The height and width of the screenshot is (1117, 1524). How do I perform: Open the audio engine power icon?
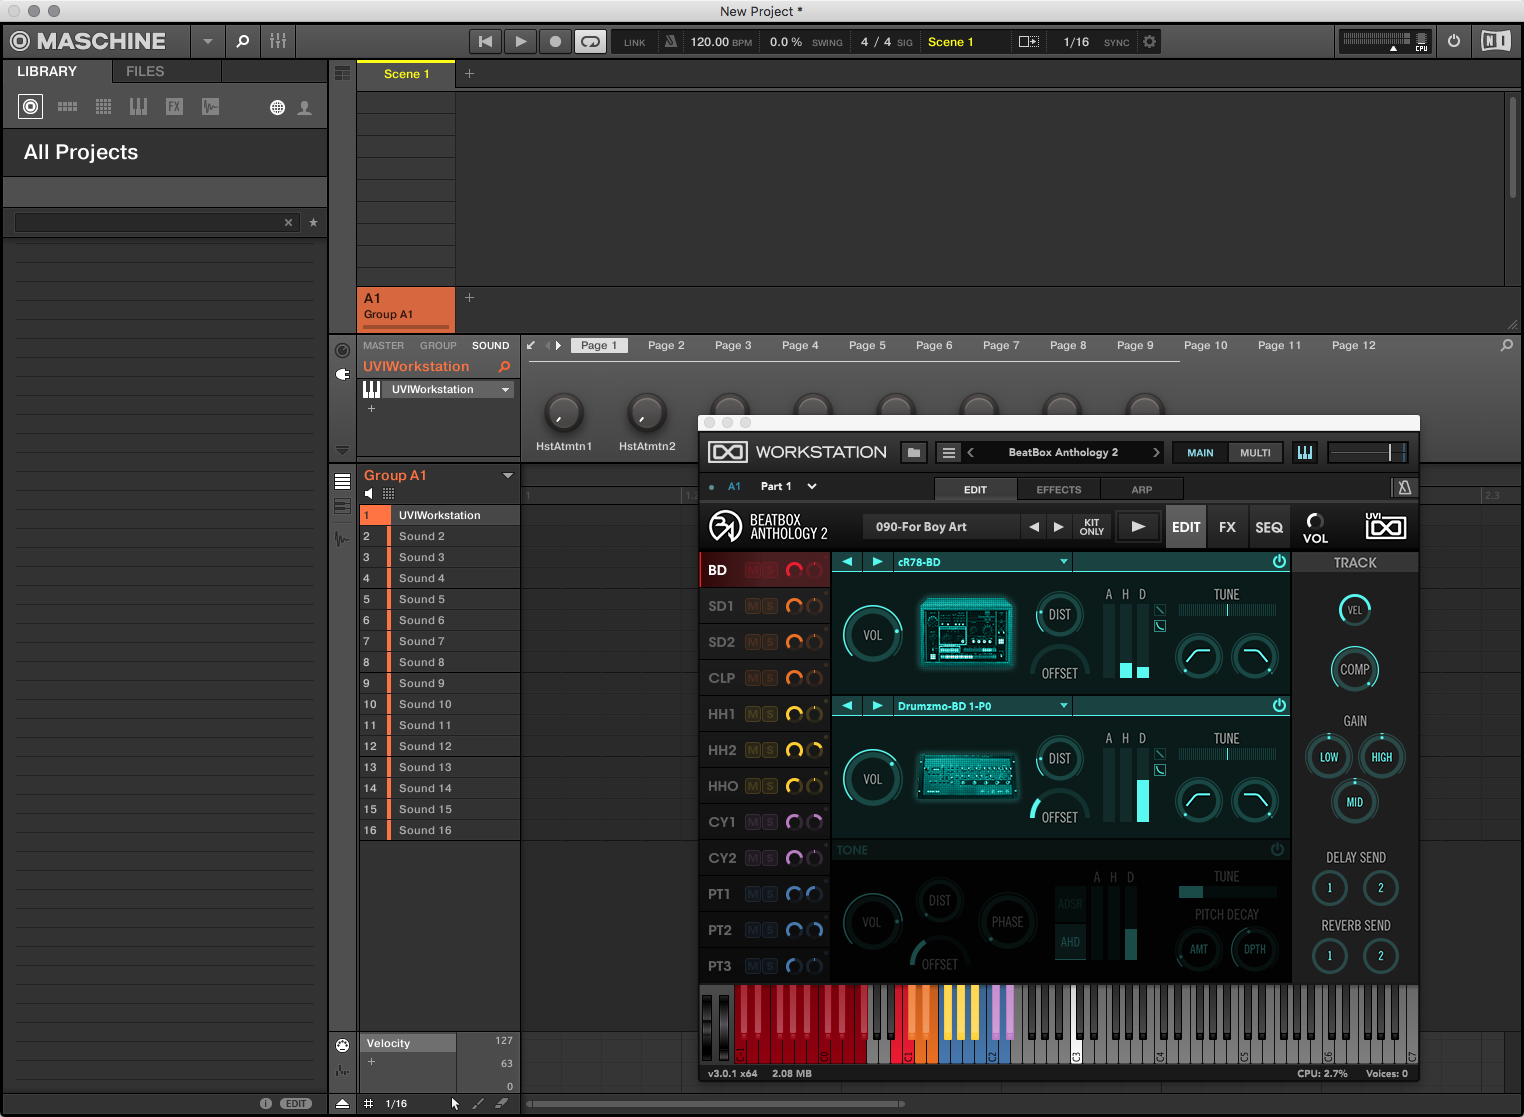pyautogui.click(x=1454, y=41)
